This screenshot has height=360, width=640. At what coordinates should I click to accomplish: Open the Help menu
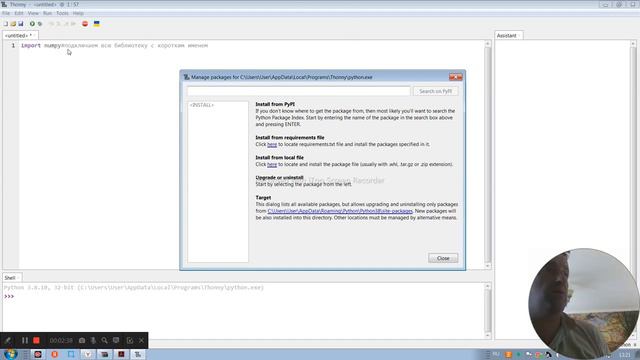[x=78, y=13]
